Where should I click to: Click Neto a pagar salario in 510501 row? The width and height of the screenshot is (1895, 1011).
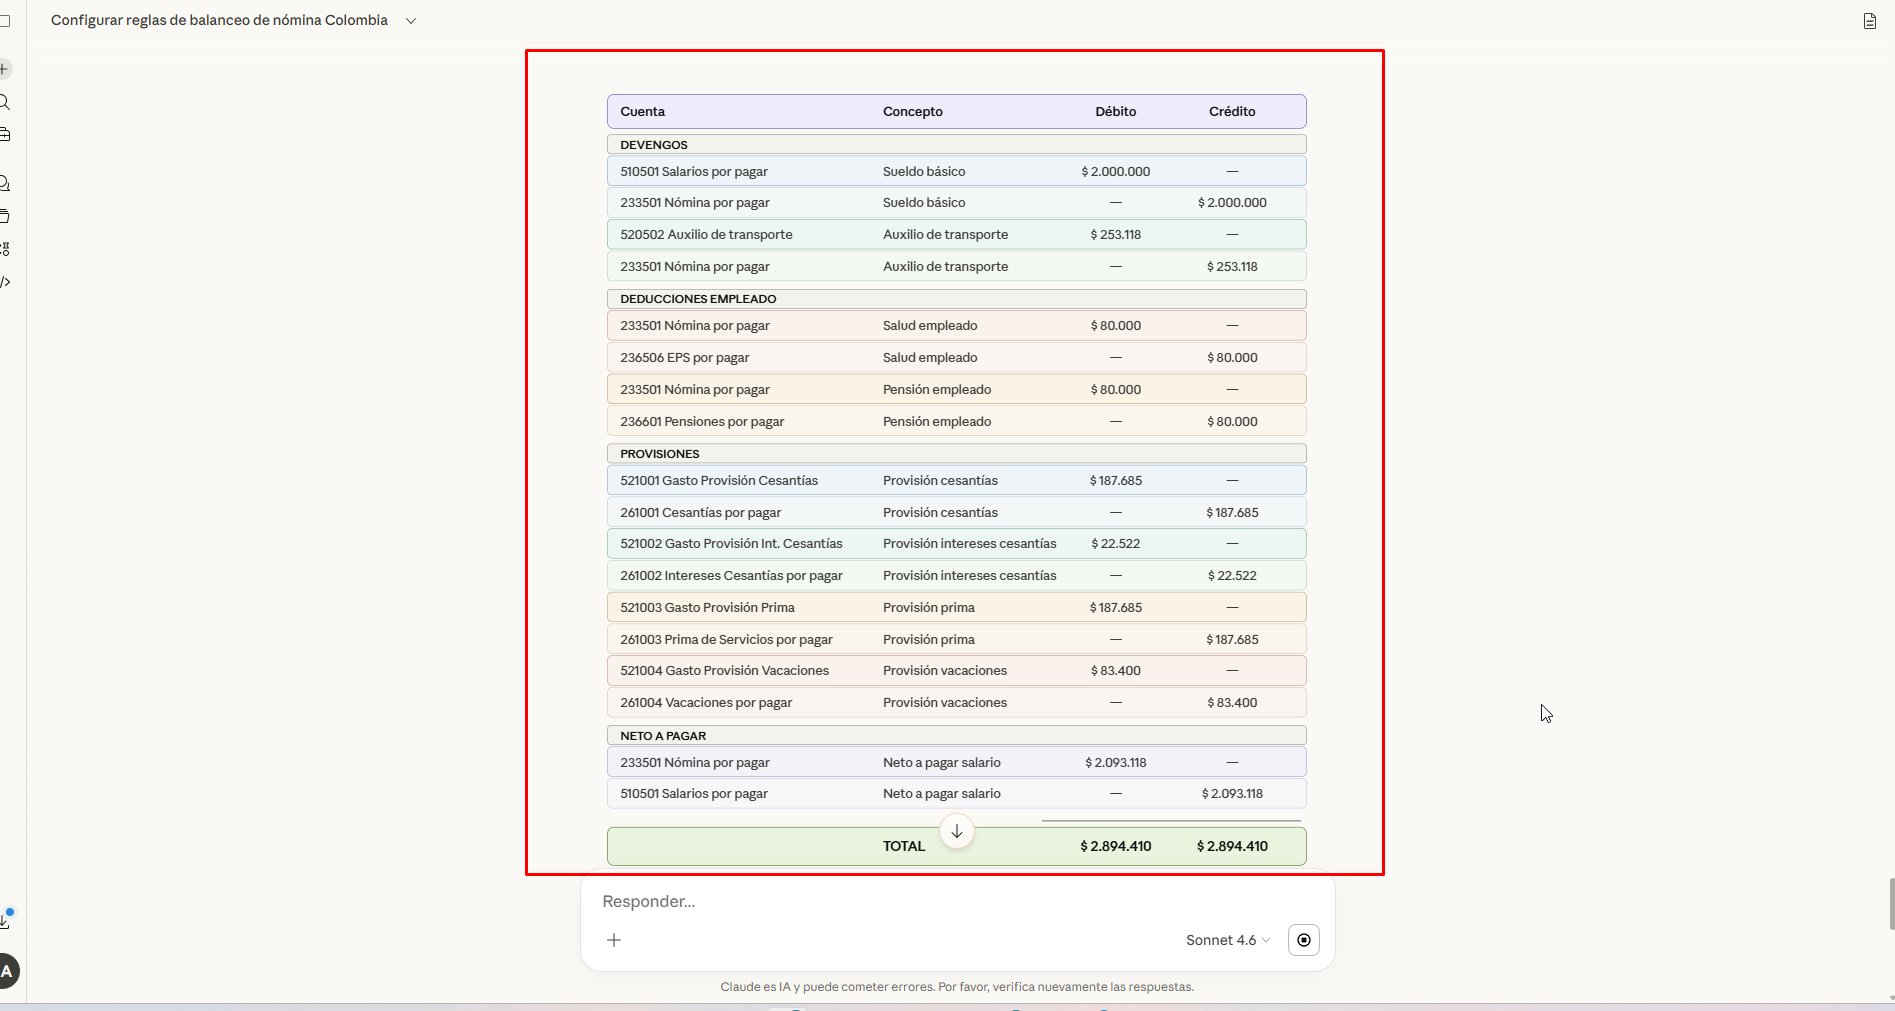pyautogui.click(x=942, y=793)
